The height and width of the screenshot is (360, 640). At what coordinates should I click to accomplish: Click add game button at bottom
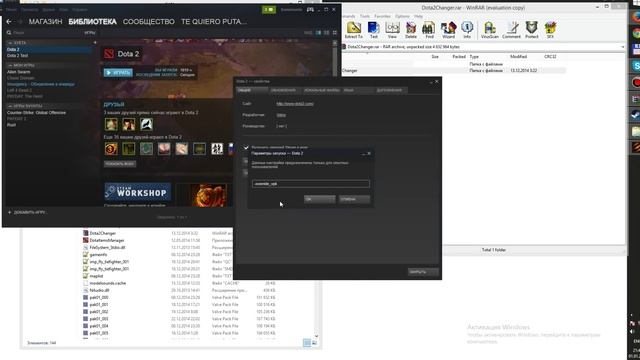[x=27, y=212]
